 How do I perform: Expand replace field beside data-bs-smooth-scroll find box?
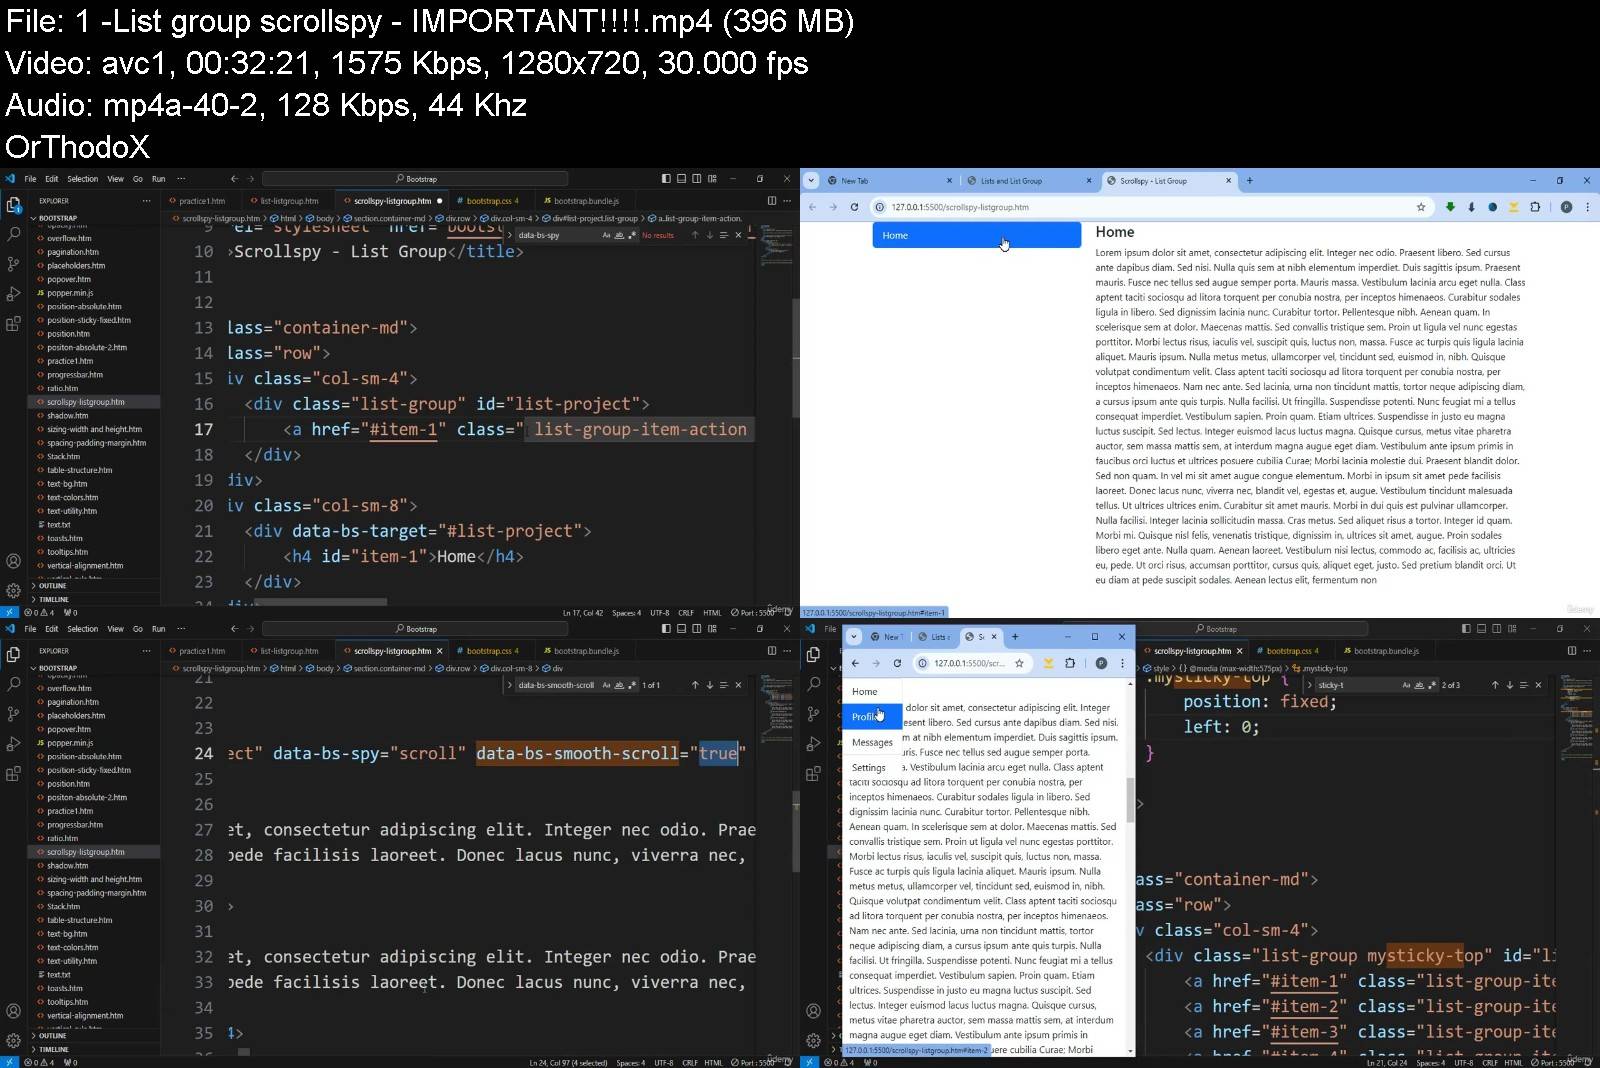(x=509, y=685)
